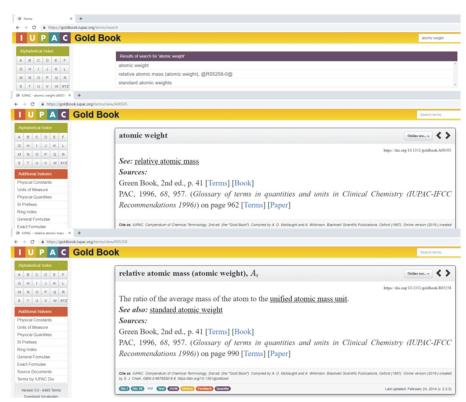466x402 pixels.
Task: Go back using the top browser's arrow
Action: point(18,27)
